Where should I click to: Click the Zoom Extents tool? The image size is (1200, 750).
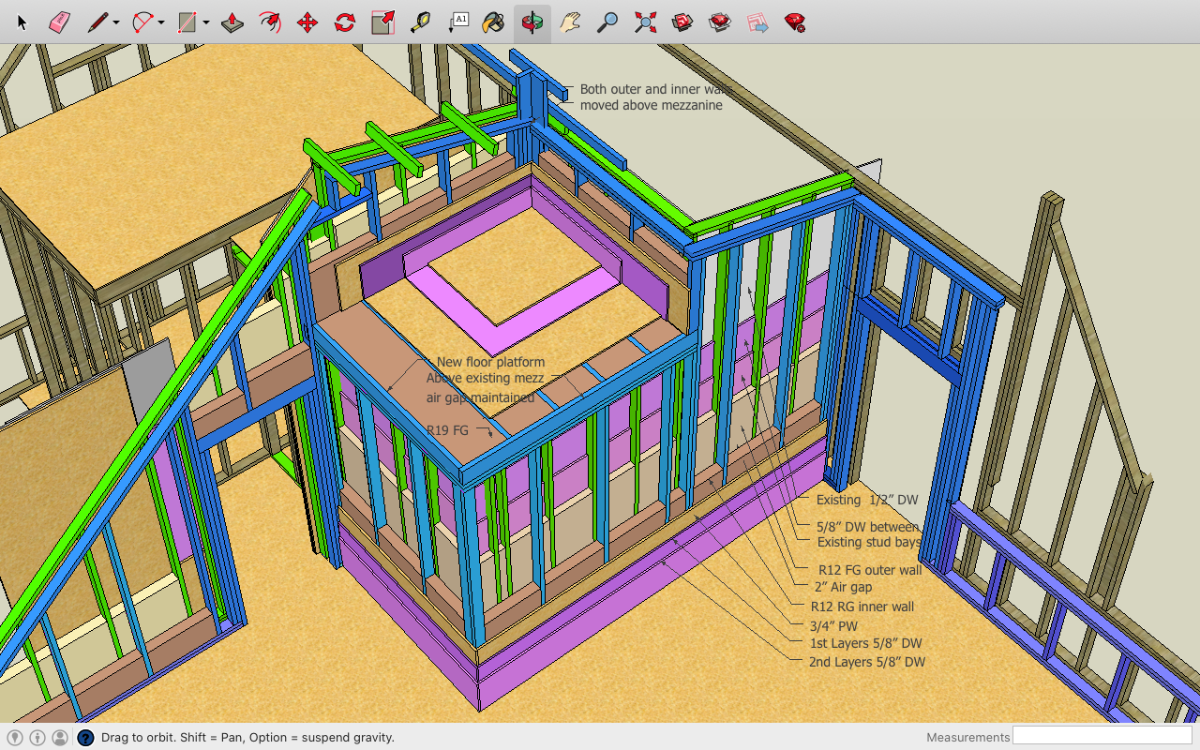pyautogui.click(x=645, y=22)
